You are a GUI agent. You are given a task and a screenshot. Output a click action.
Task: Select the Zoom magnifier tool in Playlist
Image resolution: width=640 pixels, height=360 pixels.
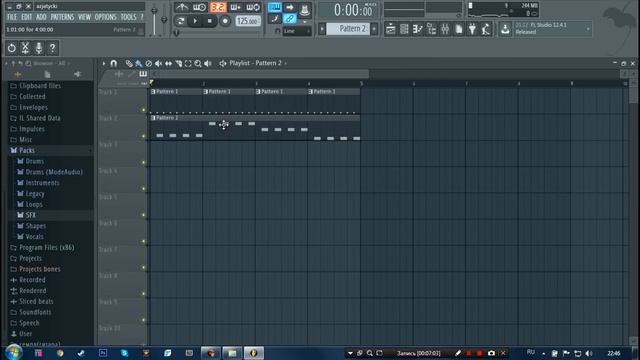click(198, 63)
